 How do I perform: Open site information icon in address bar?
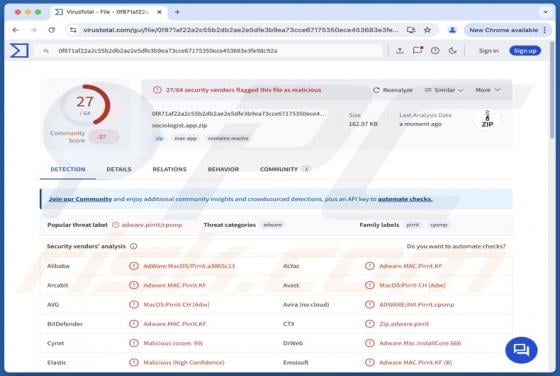(73, 30)
